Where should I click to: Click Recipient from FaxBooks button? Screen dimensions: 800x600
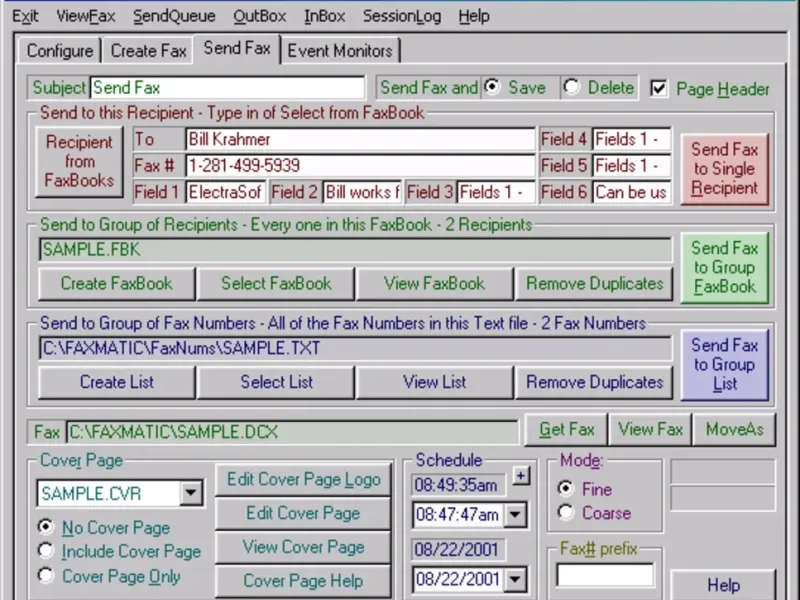click(x=79, y=161)
